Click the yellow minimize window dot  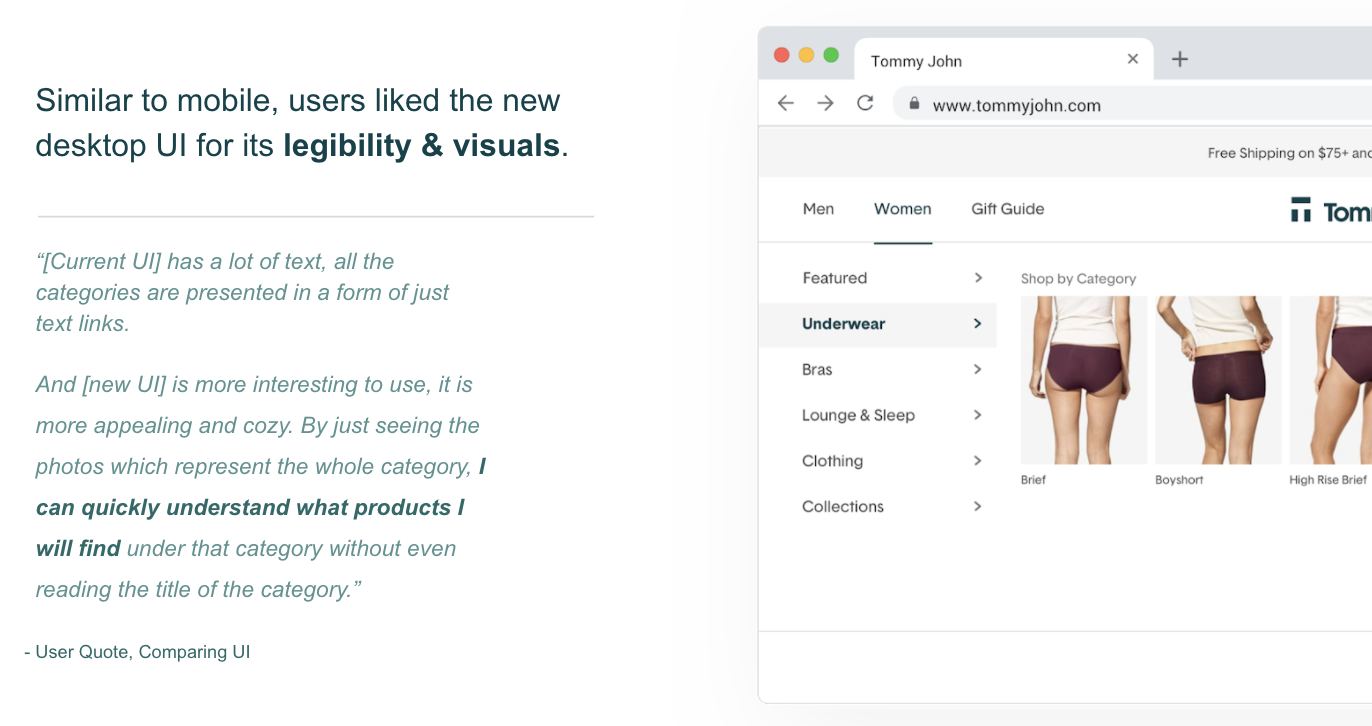[806, 55]
